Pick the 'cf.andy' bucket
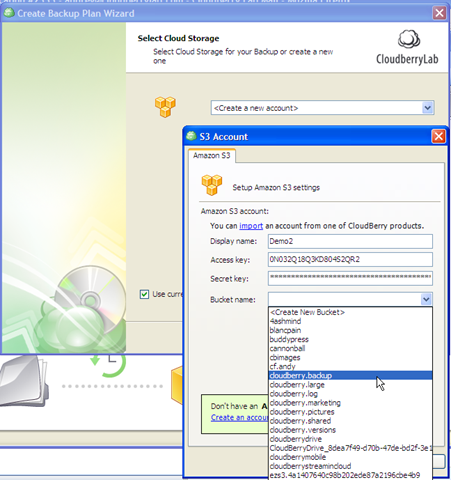The image size is (451, 480). 350,367
